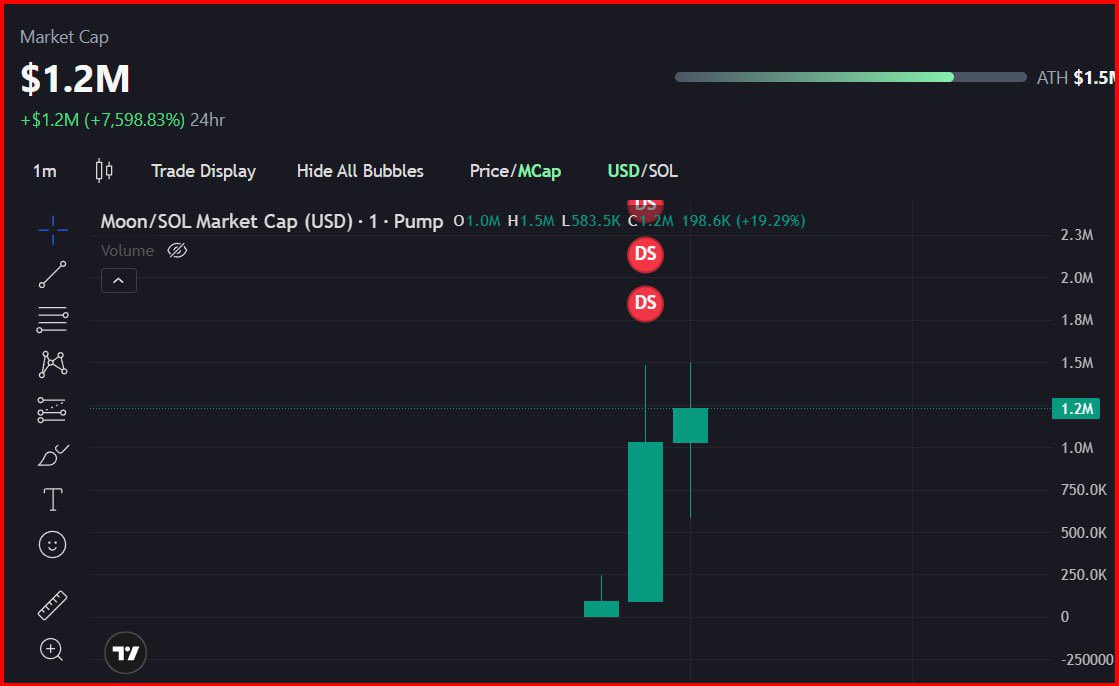The width and height of the screenshot is (1119, 686).
Task: Activate the zoom in tool
Action: (53, 650)
